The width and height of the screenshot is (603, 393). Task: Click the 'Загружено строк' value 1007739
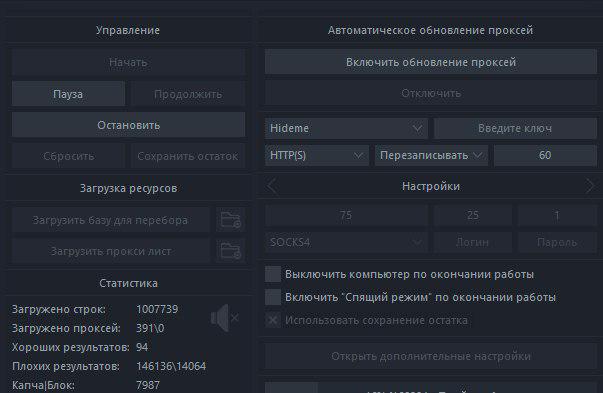tap(157, 309)
